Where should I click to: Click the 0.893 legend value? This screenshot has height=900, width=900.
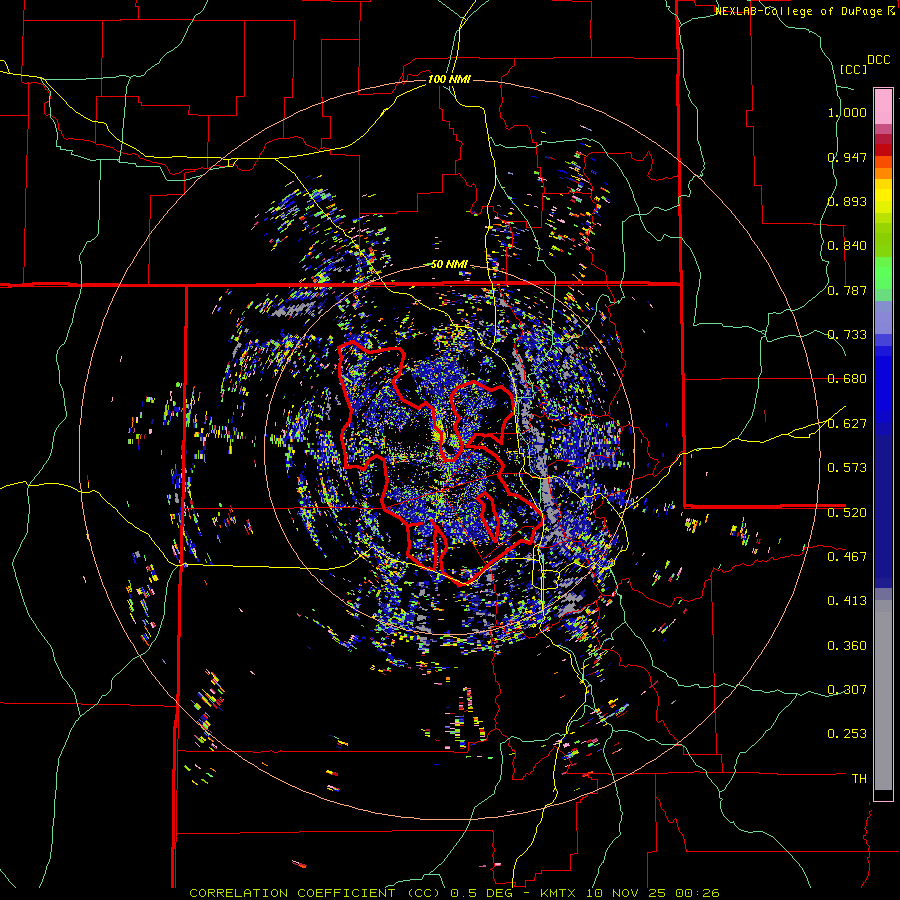[x=847, y=201]
